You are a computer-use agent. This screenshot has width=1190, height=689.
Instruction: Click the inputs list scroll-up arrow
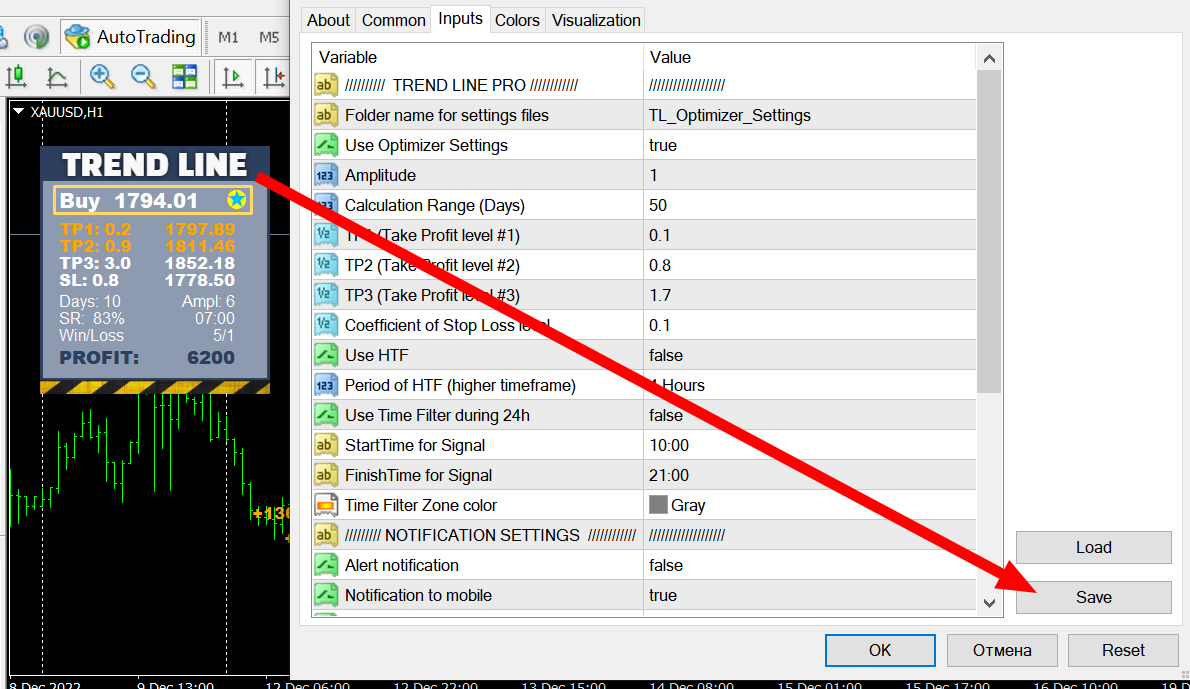click(x=989, y=58)
